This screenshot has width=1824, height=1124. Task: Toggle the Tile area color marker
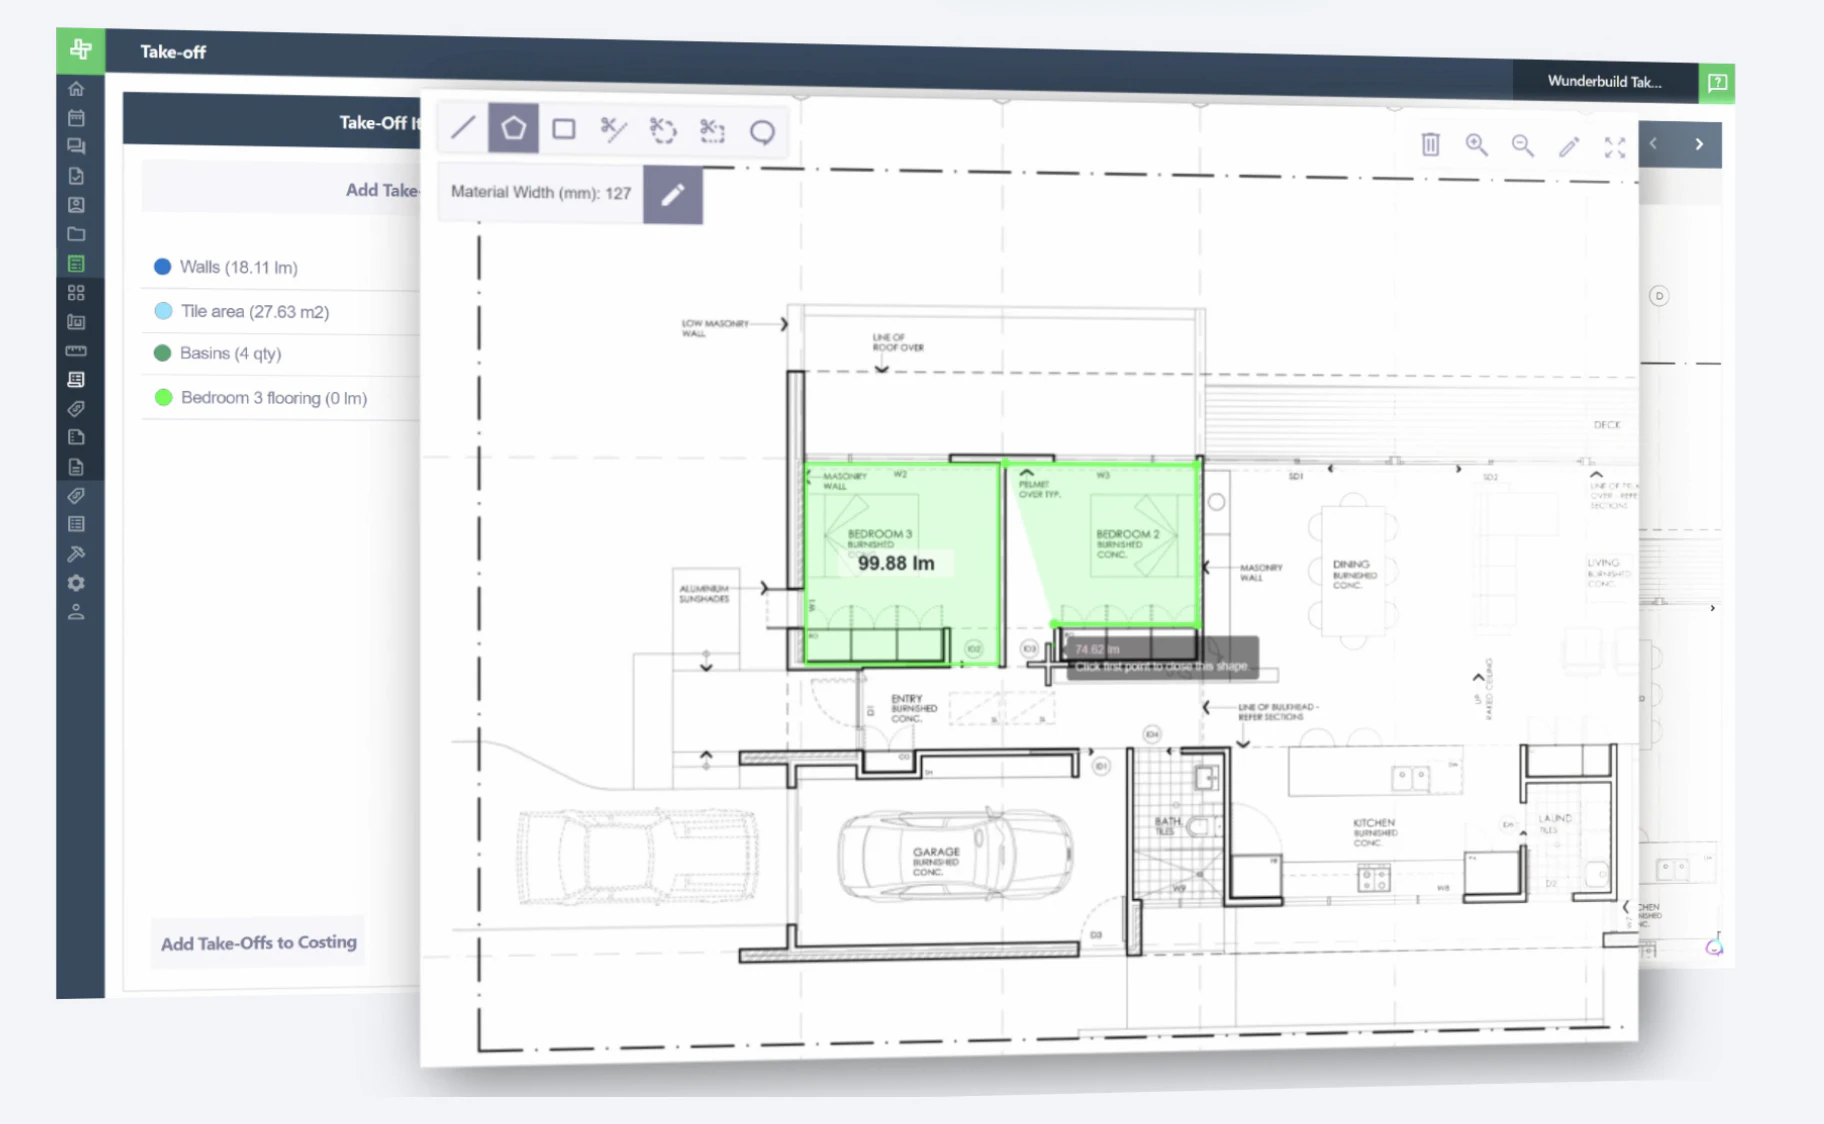[162, 311]
